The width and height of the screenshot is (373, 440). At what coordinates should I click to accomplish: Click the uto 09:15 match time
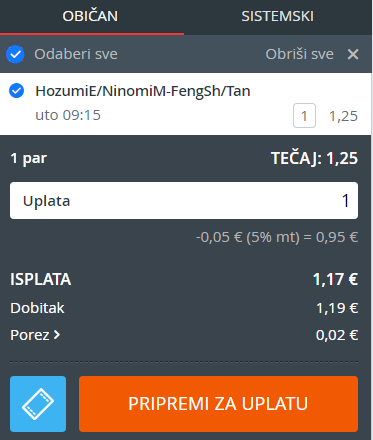tap(68, 115)
